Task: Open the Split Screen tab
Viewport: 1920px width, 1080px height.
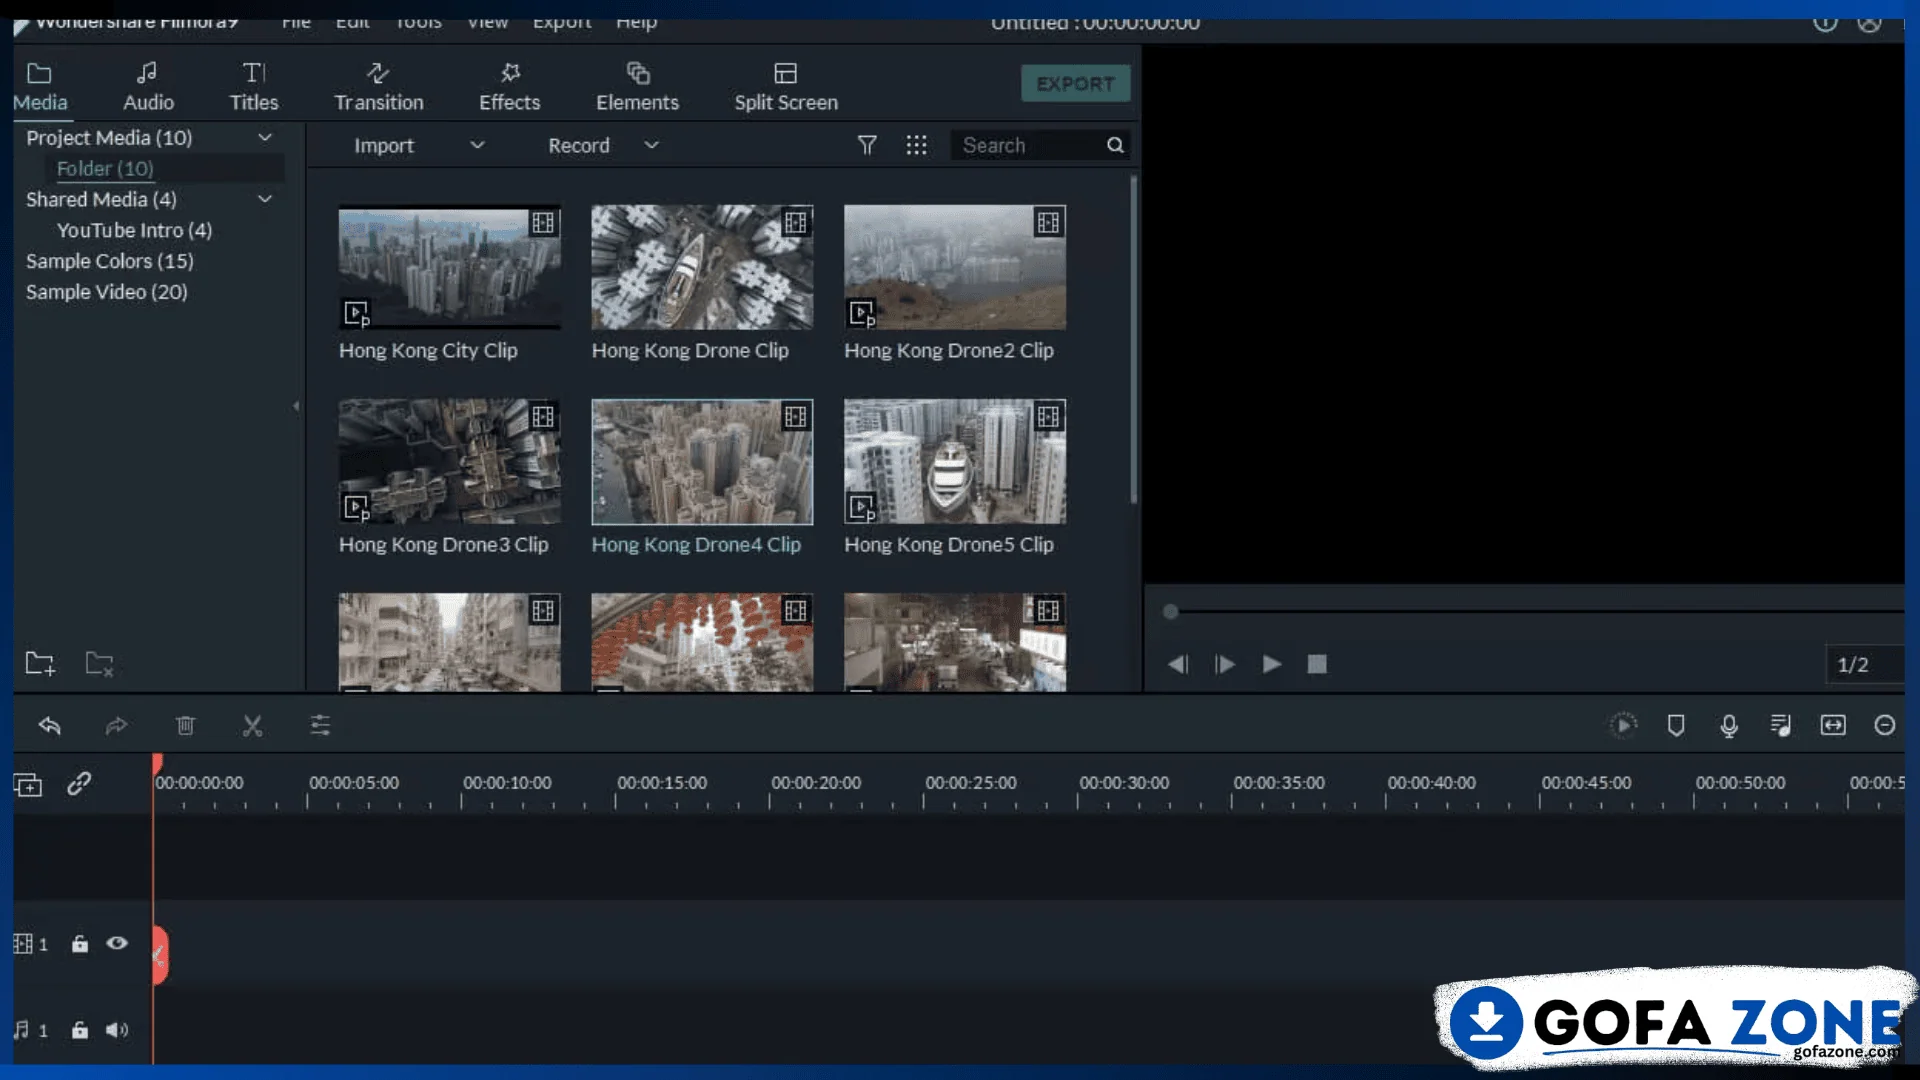Action: 786,86
